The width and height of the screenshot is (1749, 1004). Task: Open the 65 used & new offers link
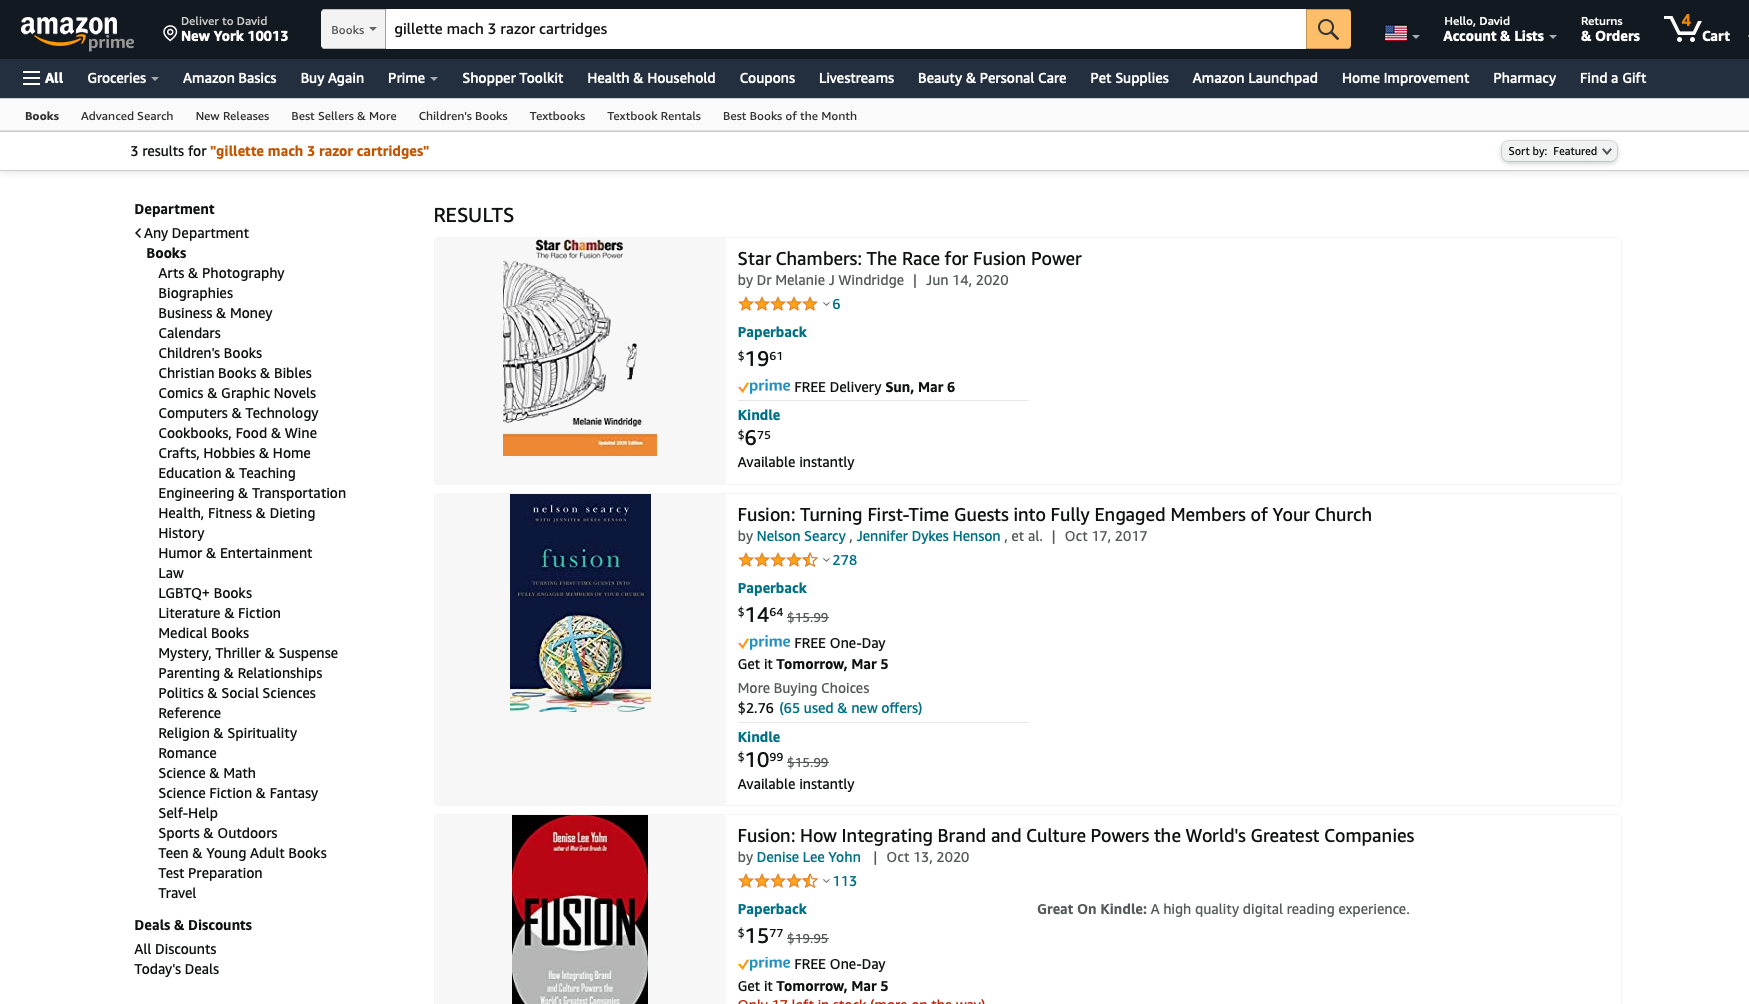(850, 708)
